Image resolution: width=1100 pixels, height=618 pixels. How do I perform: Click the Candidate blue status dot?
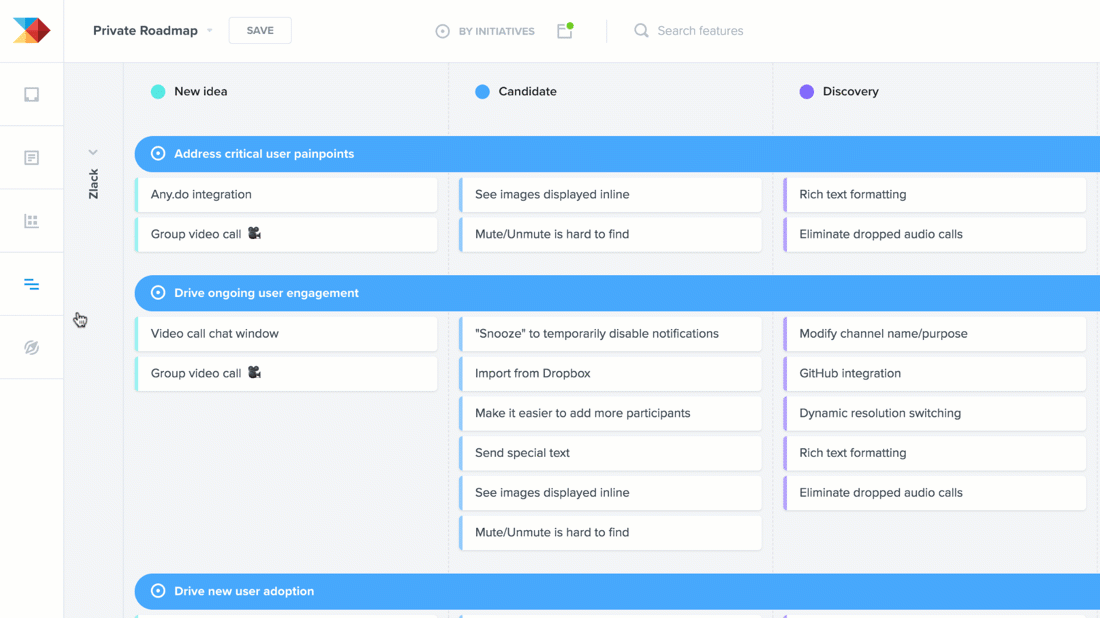pyautogui.click(x=482, y=91)
